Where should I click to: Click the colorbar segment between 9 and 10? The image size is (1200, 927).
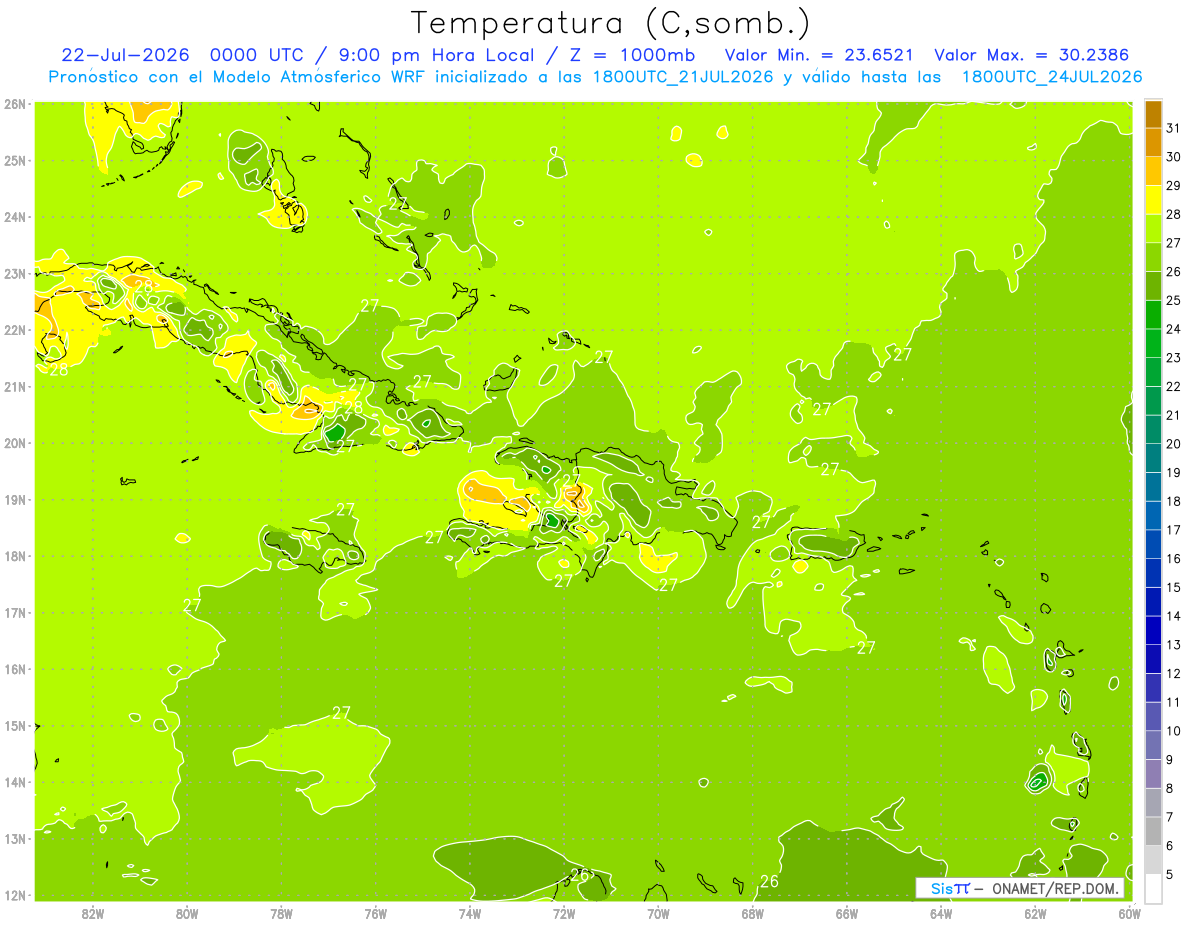pyautogui.click(x=1153, y=746)
